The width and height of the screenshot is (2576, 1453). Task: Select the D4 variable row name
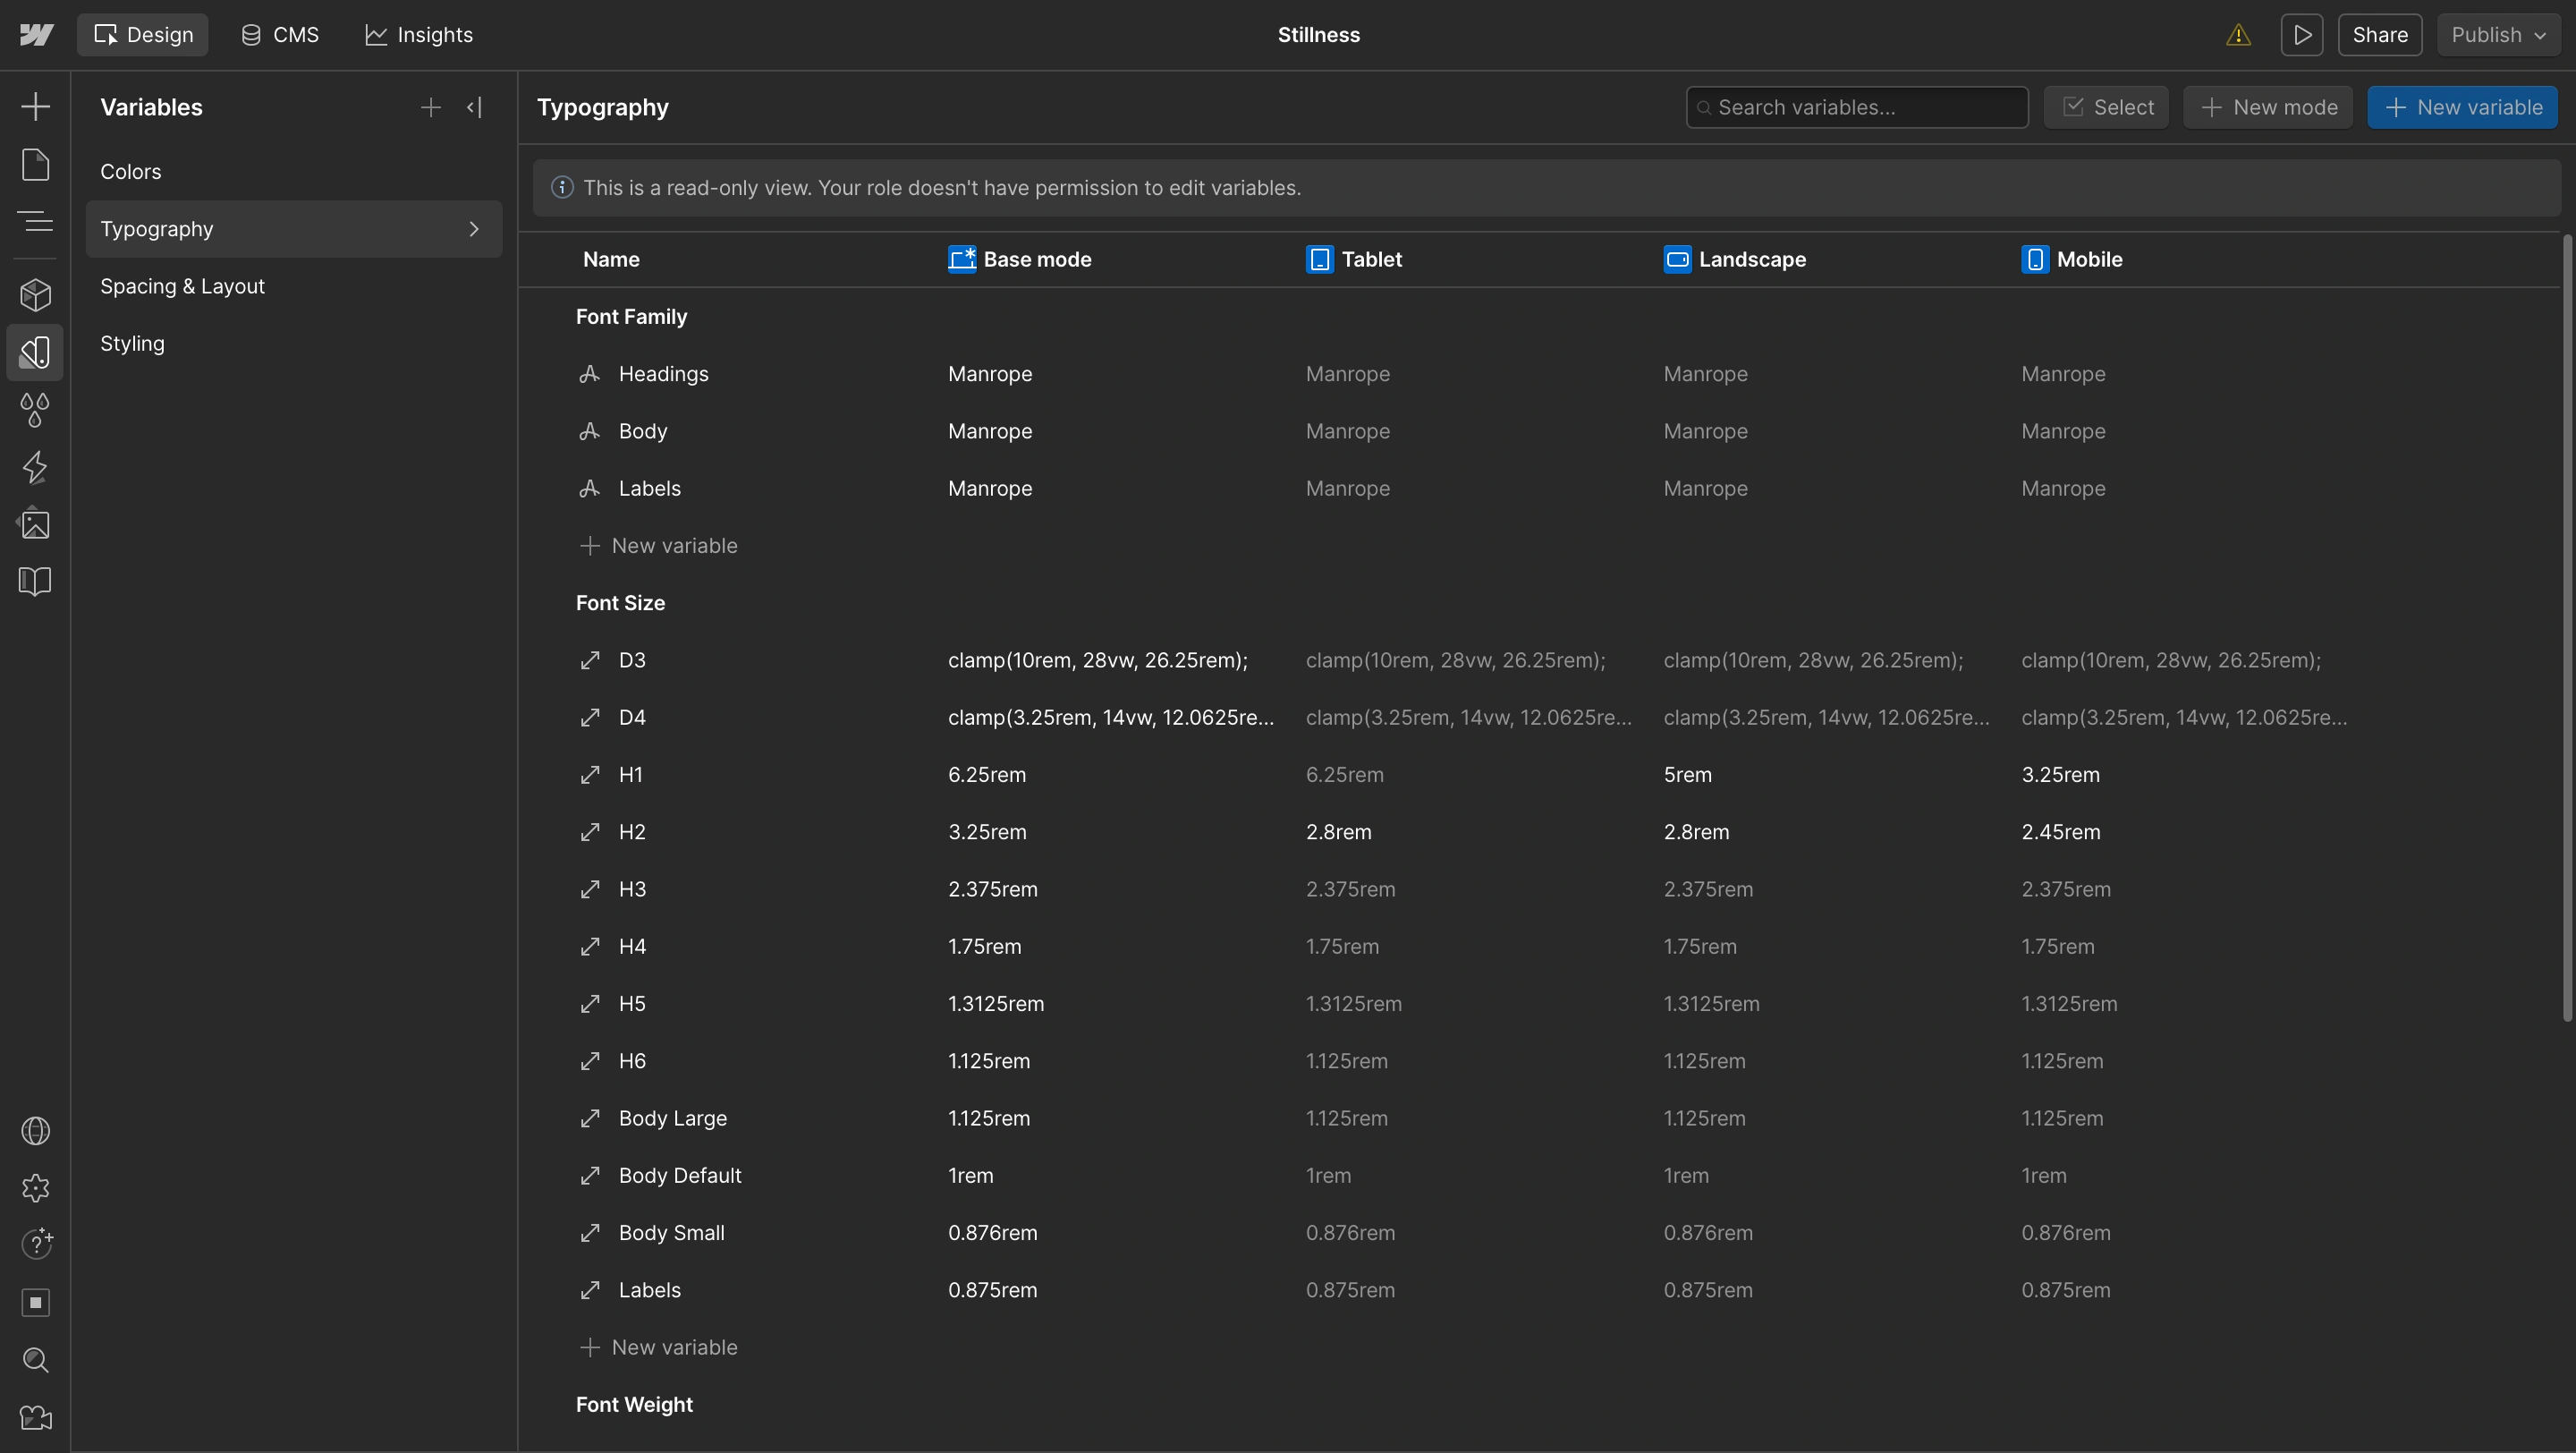(632, 718)
